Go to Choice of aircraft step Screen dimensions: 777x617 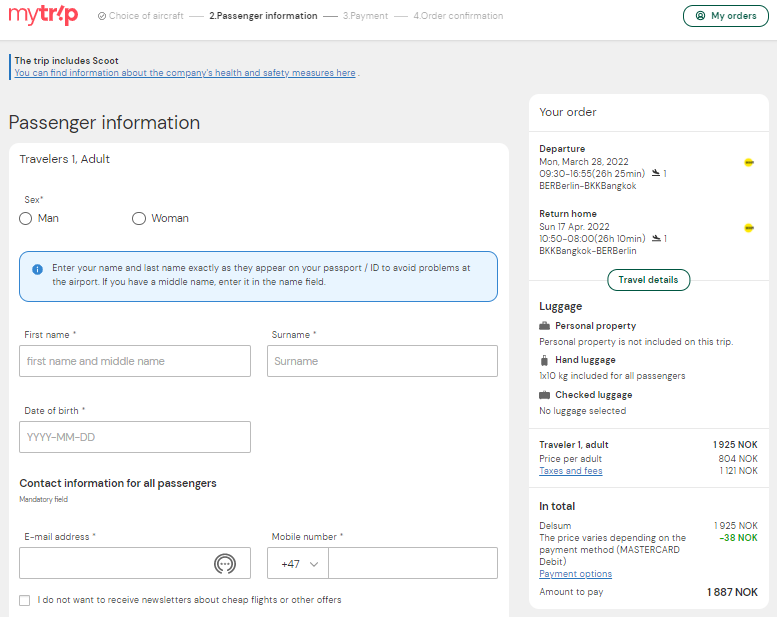pyautogui.click(x=146, y=16)
